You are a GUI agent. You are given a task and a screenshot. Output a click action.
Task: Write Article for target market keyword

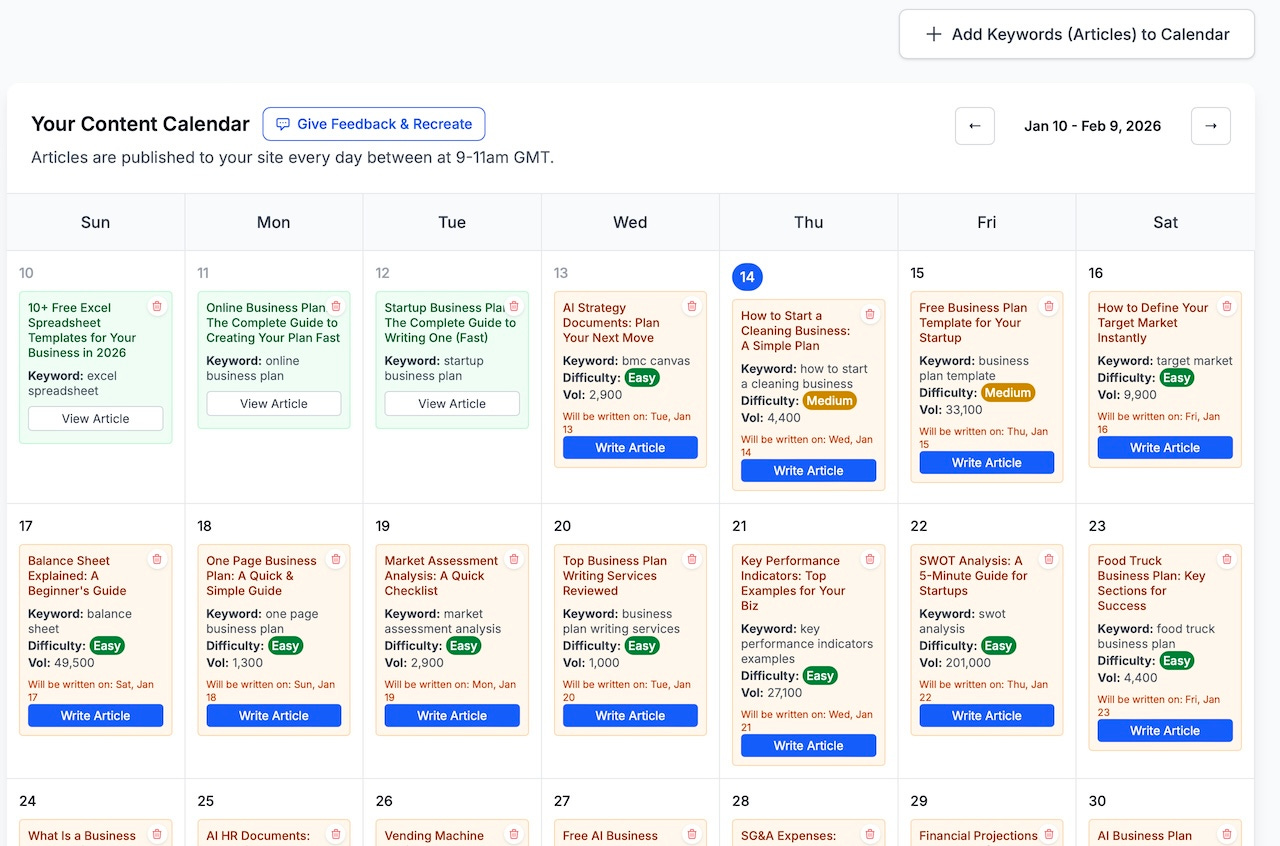tap(1165, 448)
